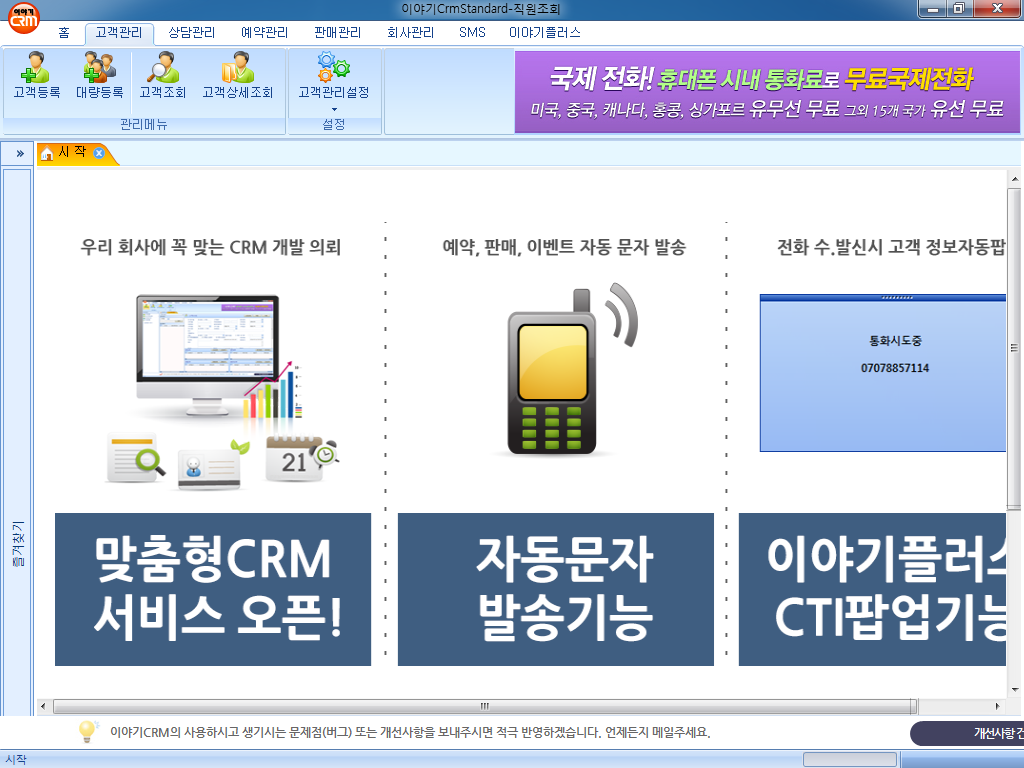Switch to the 상담관리 tab
1024x768 pixels.
[191, 33]
